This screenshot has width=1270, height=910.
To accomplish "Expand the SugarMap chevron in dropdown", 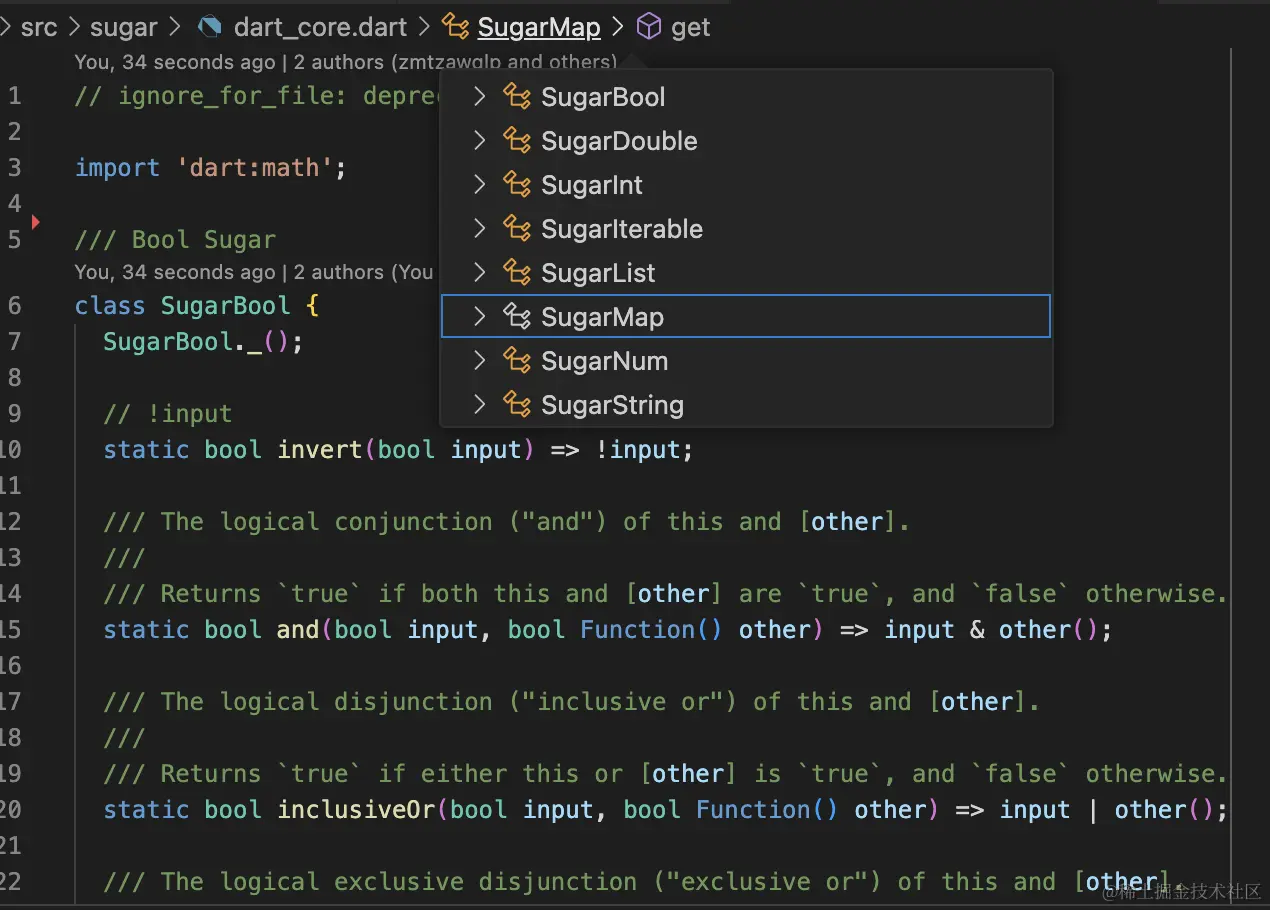I will point(480,317).
